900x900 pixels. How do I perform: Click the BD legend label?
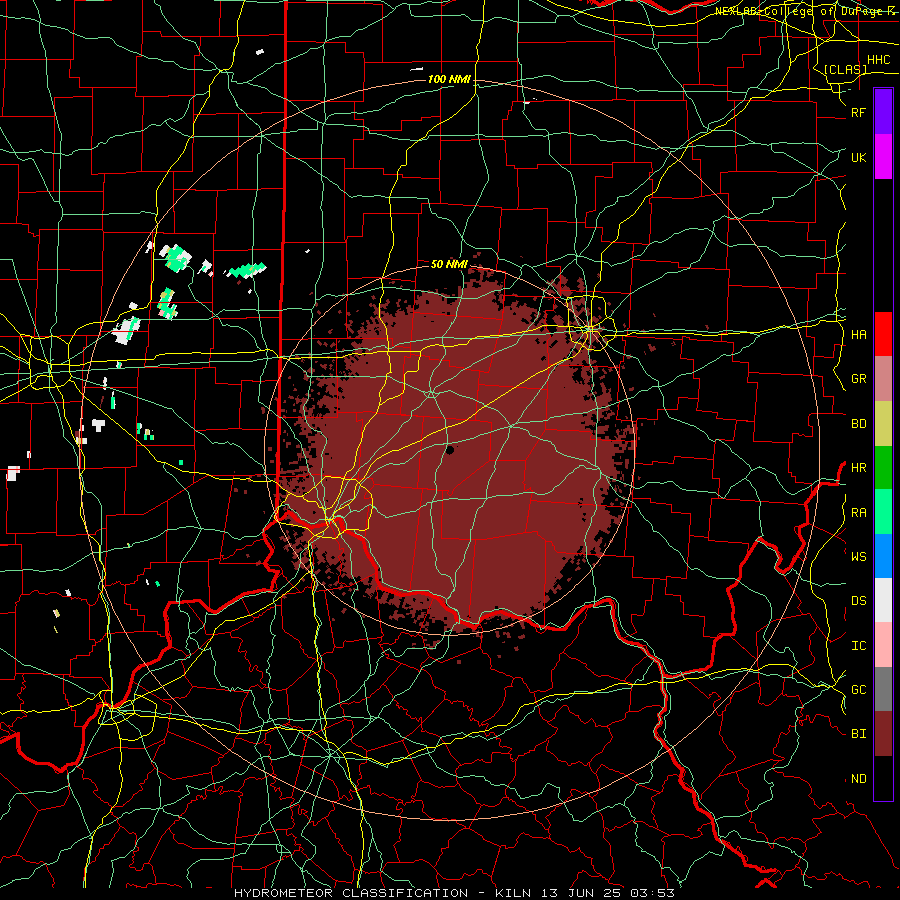[x=858, y=424]
